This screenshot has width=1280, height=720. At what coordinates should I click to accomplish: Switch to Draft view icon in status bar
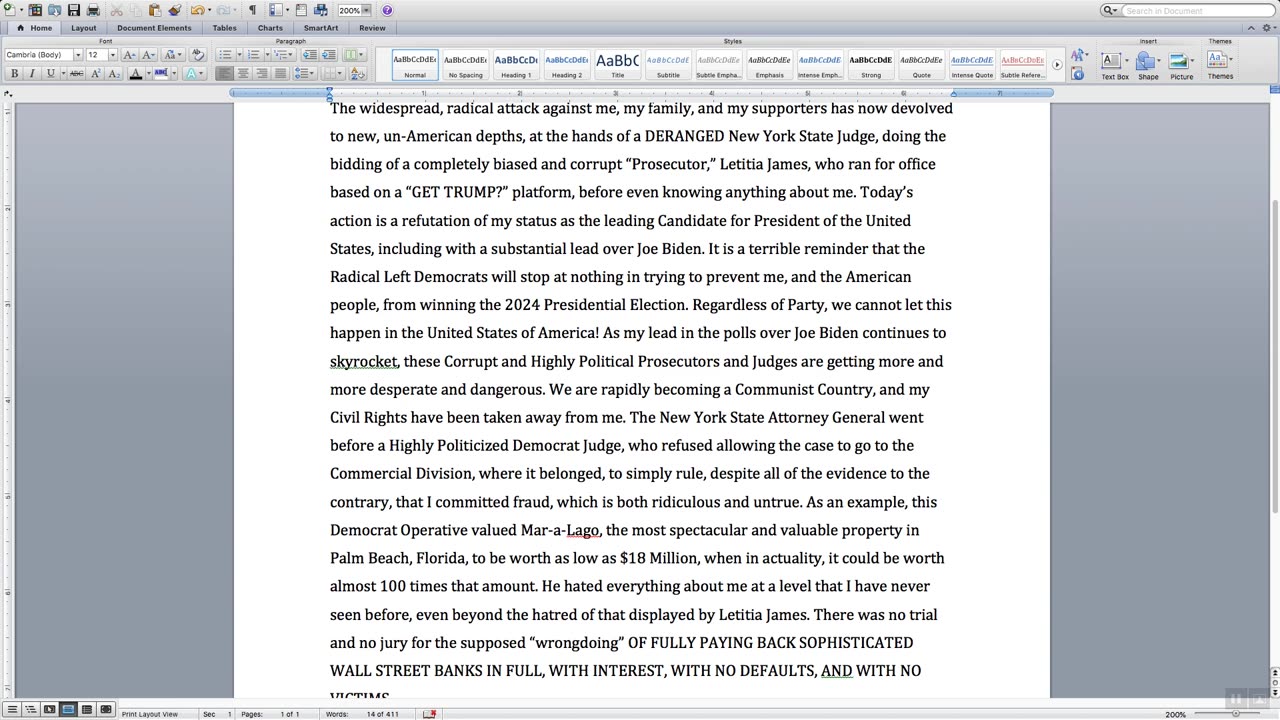(x=13, y=710)
